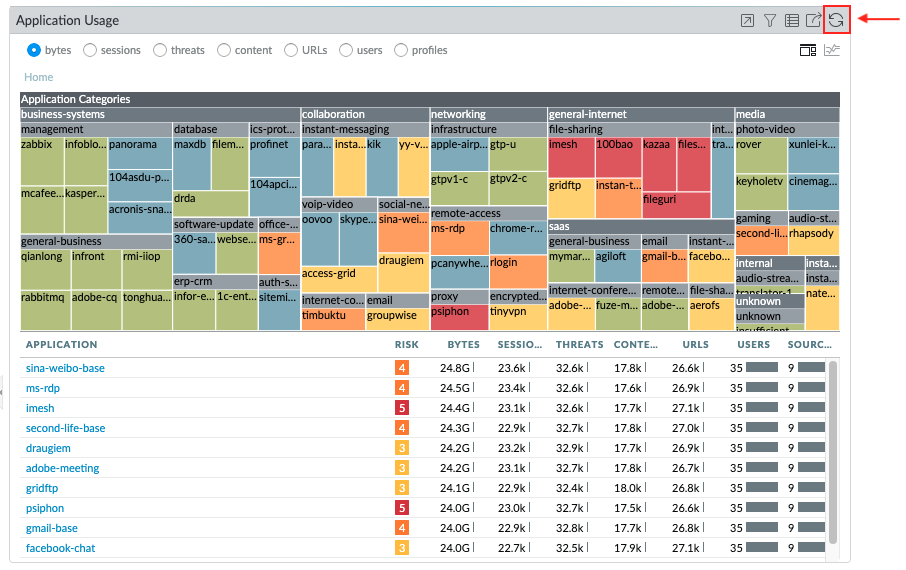This screenshot has width=906, height=570.
Task: Select the threats radio button
Action: [160, 50]
